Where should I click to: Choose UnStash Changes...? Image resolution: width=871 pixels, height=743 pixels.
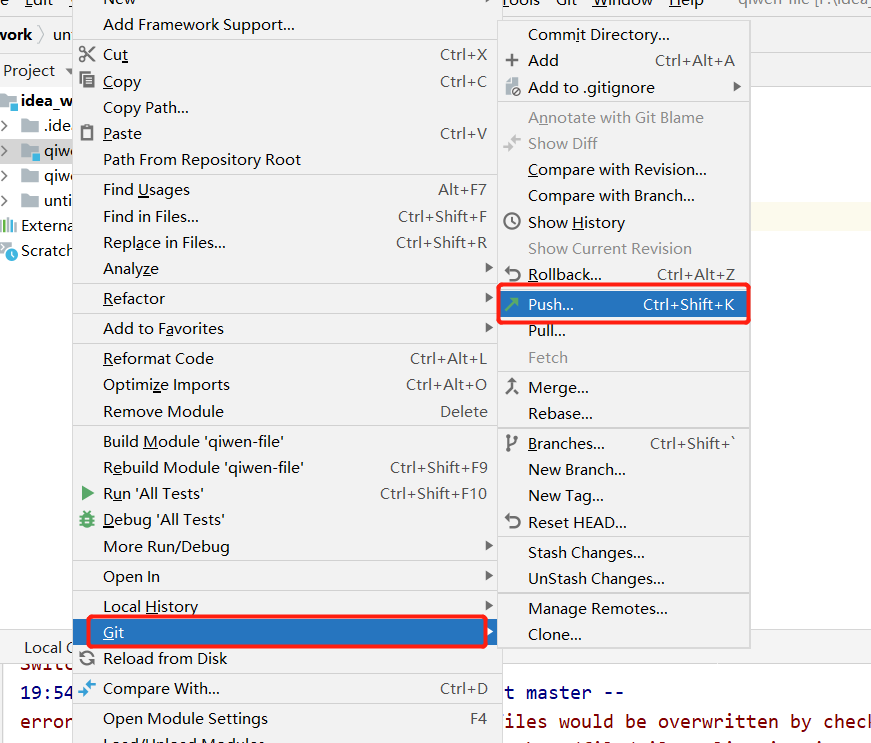pos(624,579)
